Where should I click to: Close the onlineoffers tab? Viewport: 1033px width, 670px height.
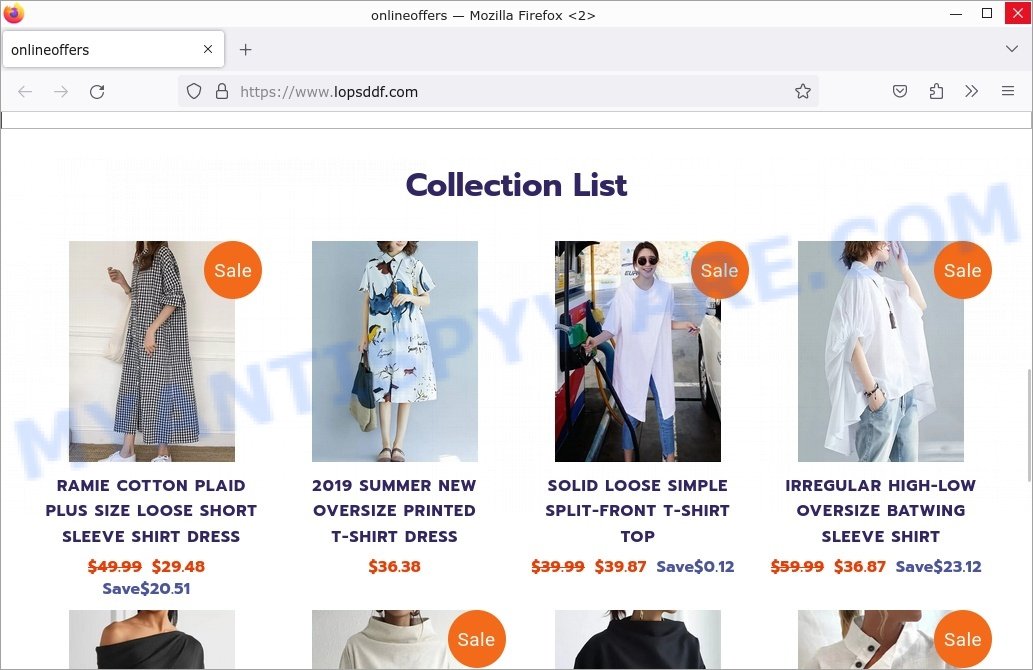pos(207,48)
